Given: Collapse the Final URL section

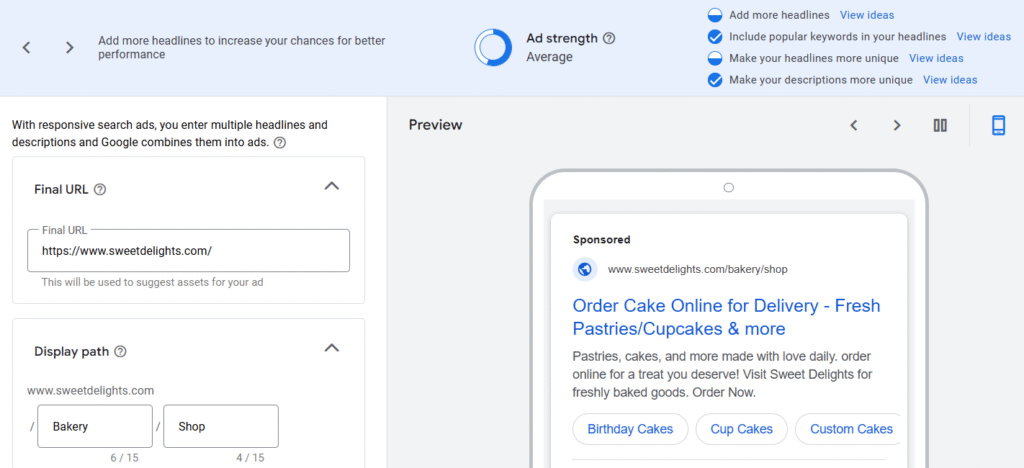Looking at the screenshot, I should pos(332,186).
